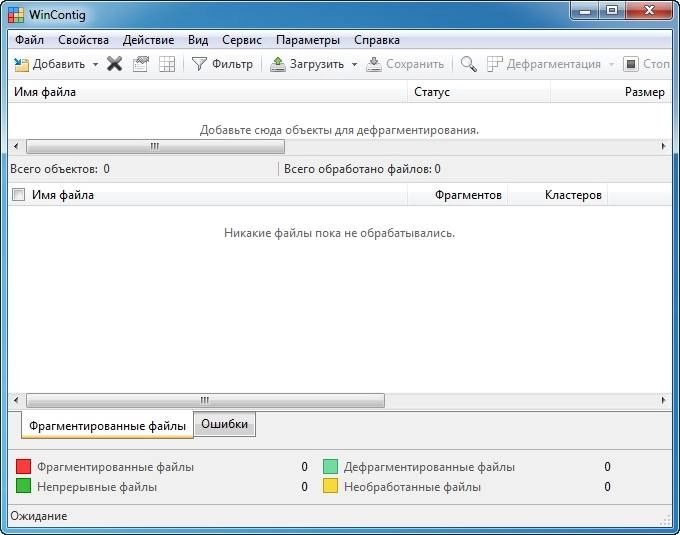Click the properties notepad icon in toolbar
This screenshot has height=535, width=680.
click(x=141, y=64)
